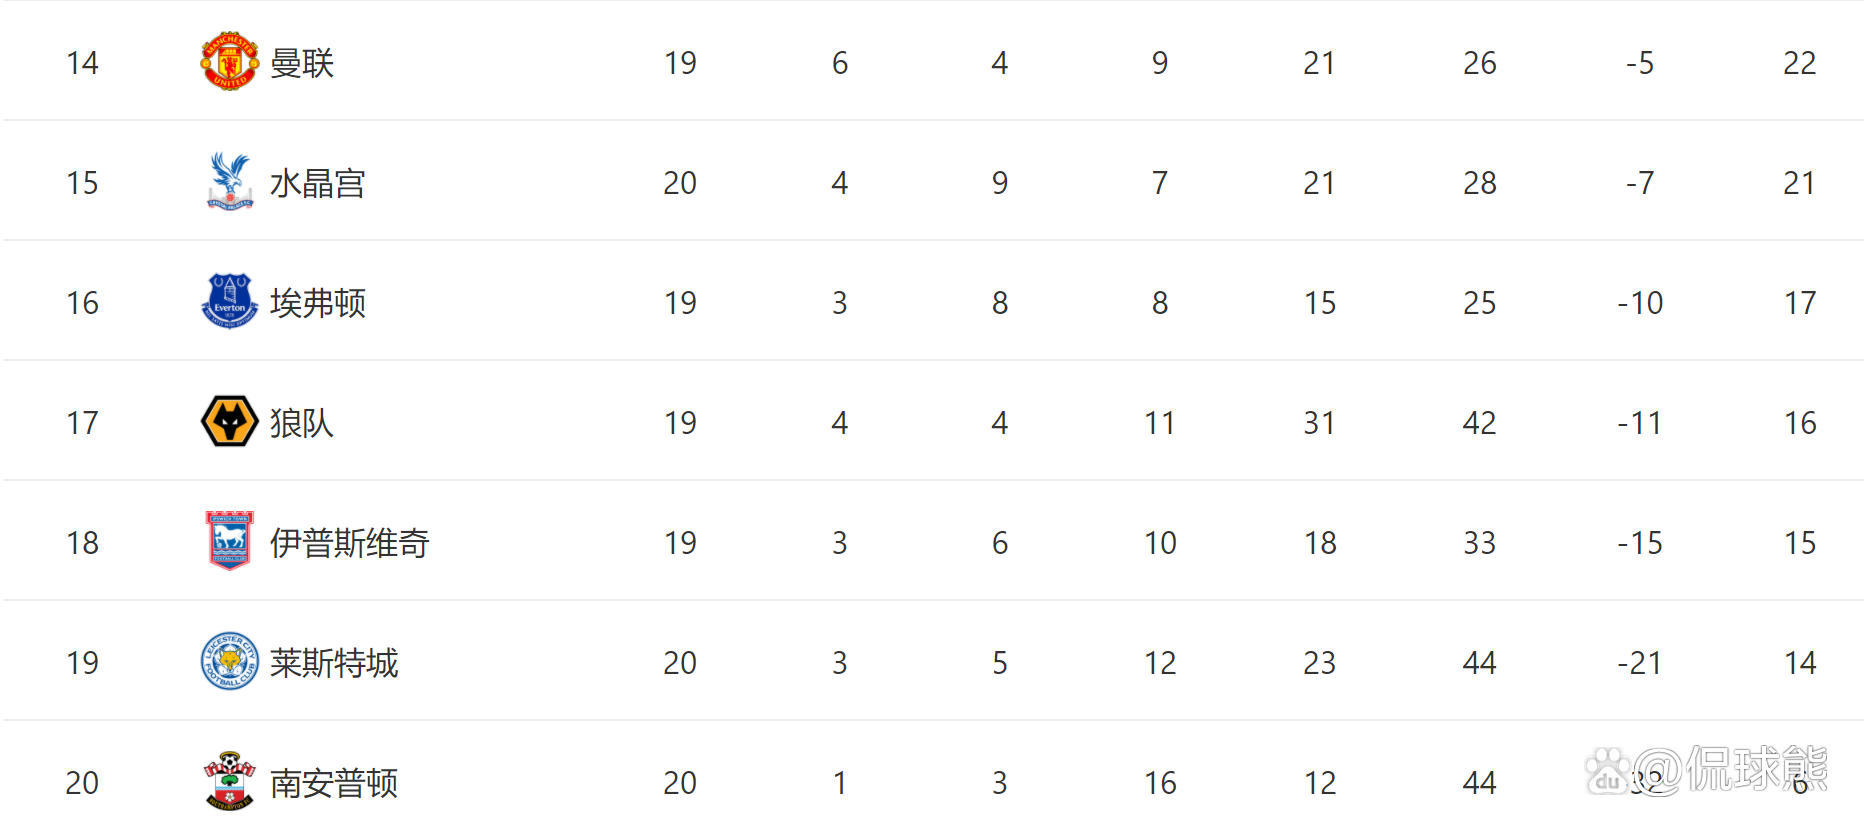The width and height of the screenshot is (1864, 834).
Task: Click the Leicester City fox badge
Action: [x=229, y=662]
